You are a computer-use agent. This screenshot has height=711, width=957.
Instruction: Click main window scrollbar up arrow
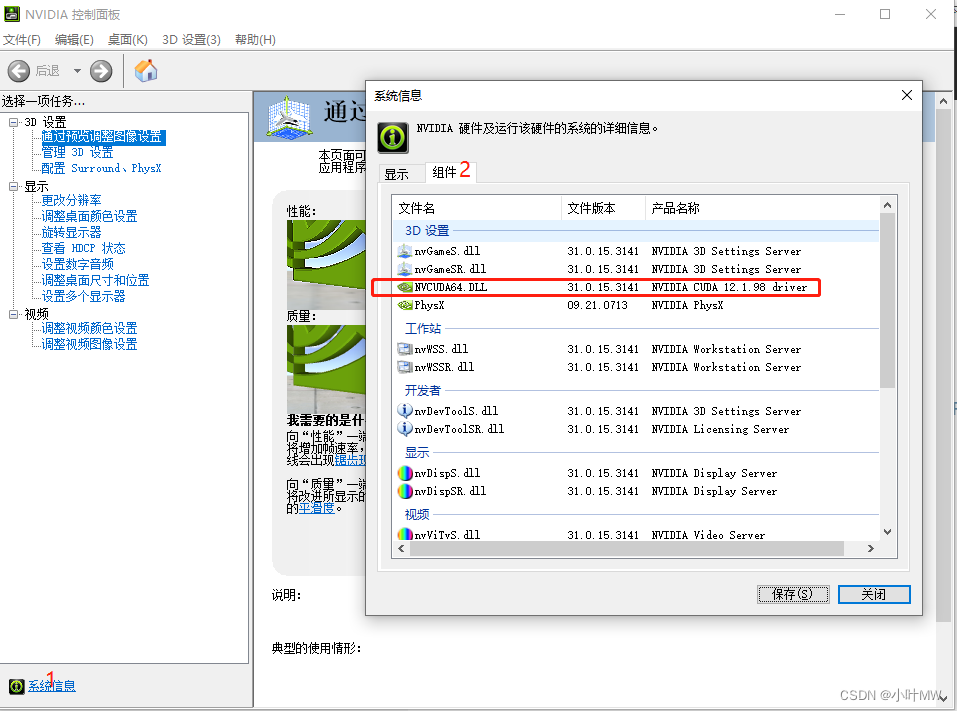pos(944,101)
